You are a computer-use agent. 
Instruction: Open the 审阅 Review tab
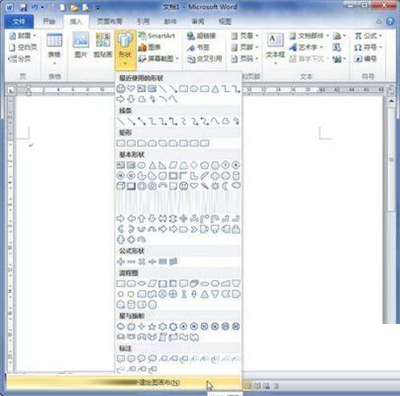pyautogui.click(x=198, y=21)
